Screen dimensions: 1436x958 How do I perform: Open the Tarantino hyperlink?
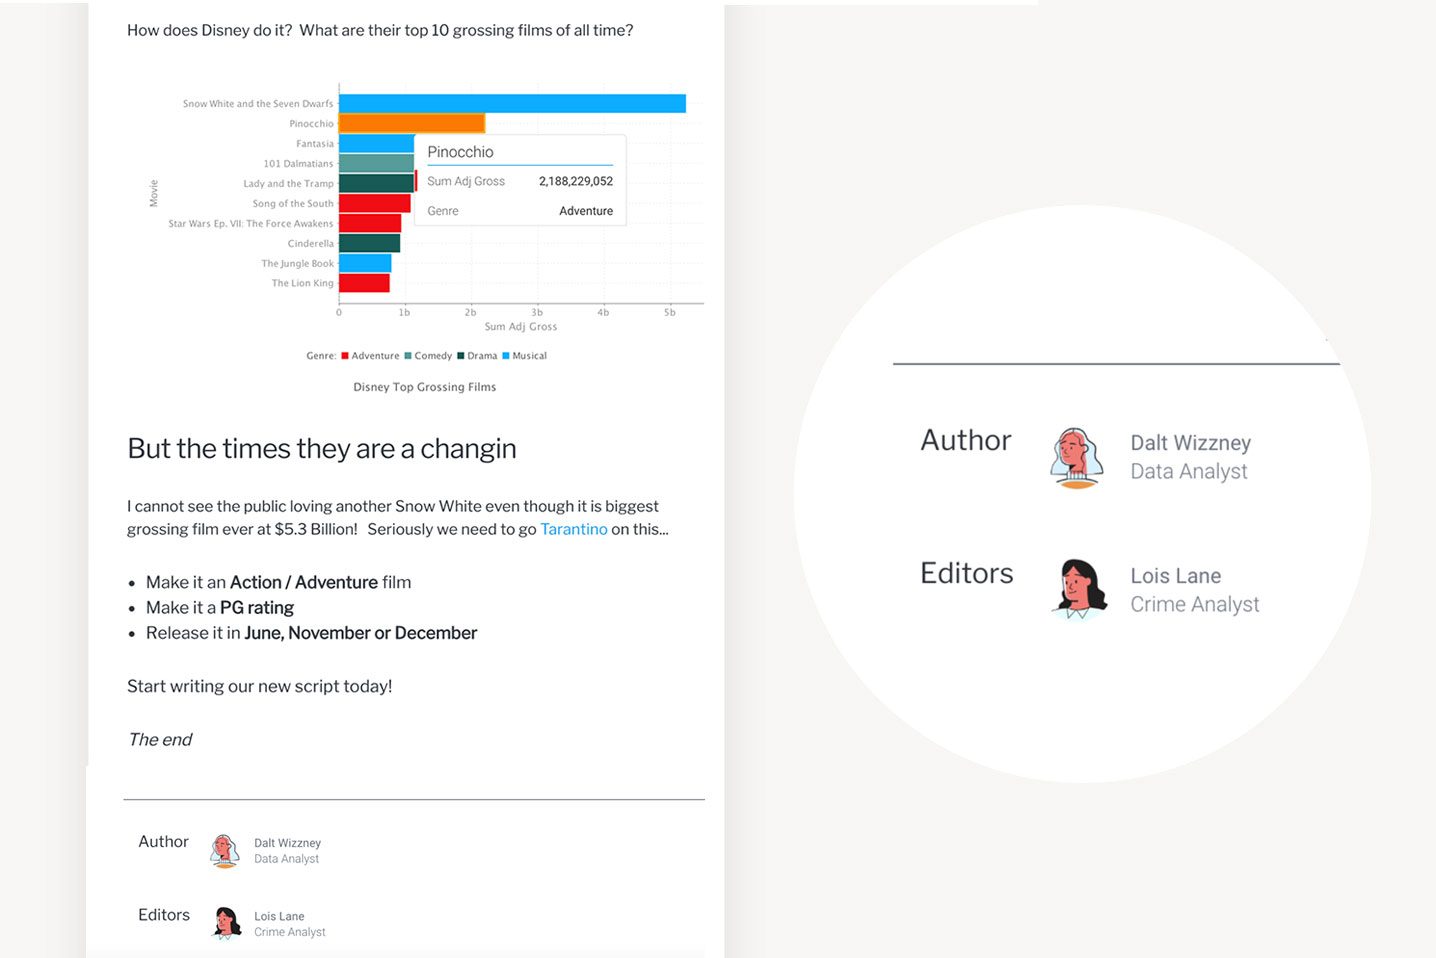[574, 529]
